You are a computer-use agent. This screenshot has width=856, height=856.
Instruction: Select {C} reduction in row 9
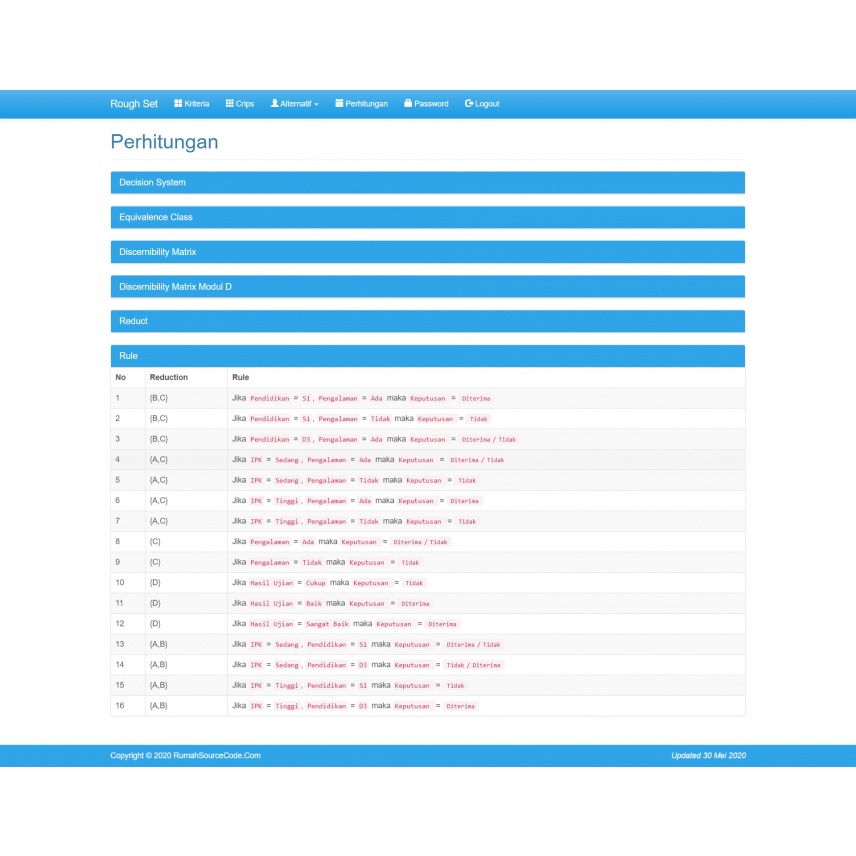pos(155,562)
